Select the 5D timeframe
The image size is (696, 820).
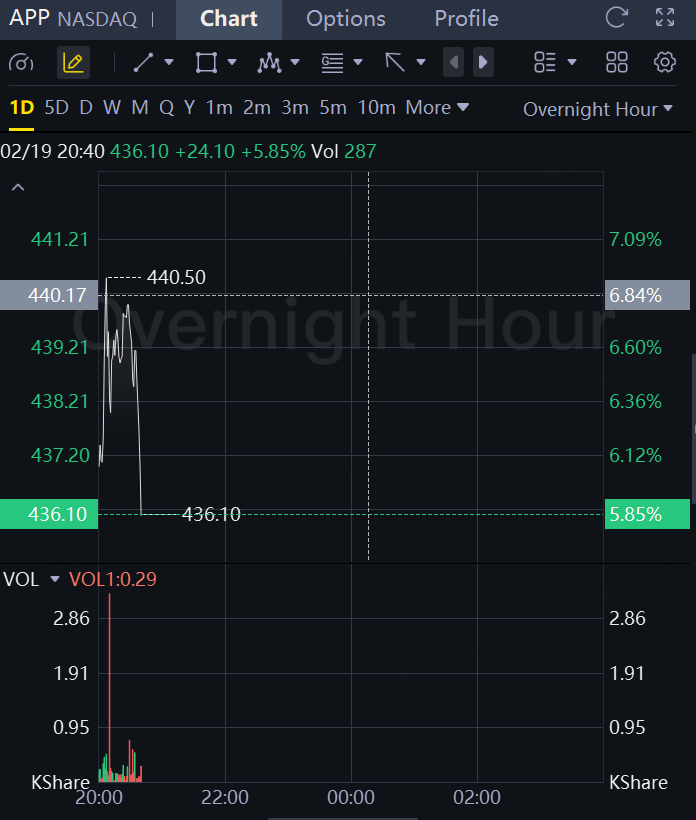click(x=57, y=107)
